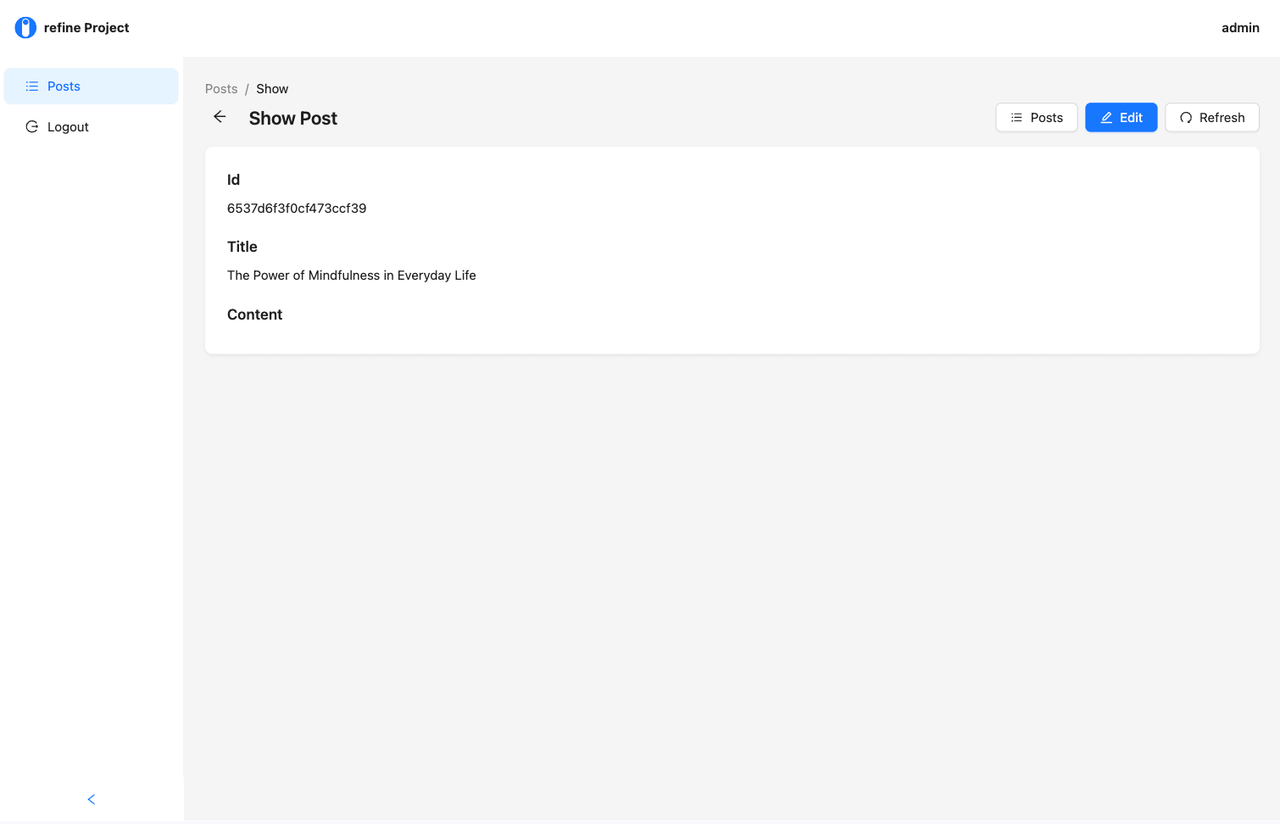Choose the Logout label in the sidebar menu
The image size is (1280, 824).
[68, 127]
